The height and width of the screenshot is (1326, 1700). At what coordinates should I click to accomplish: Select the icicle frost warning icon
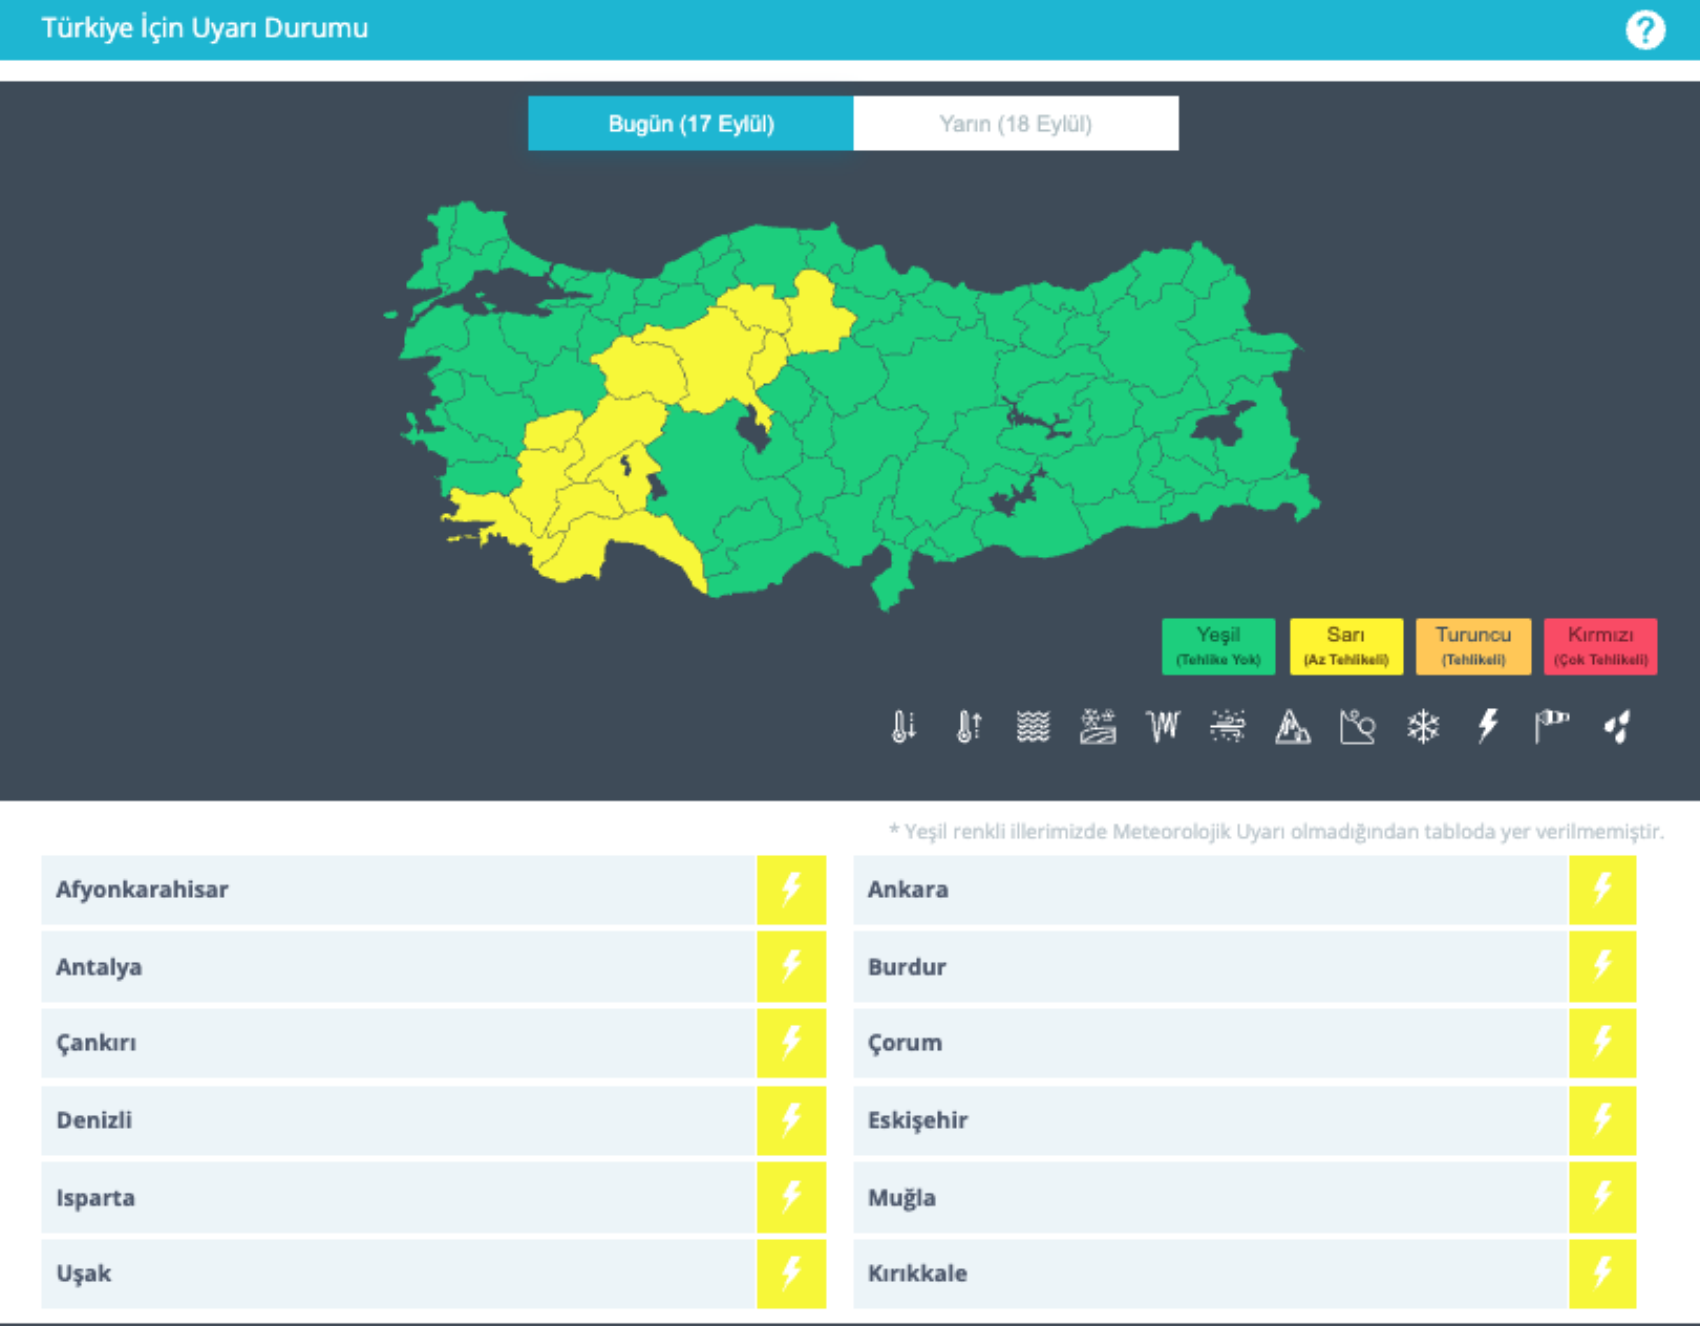click(x=1163, y=726)
